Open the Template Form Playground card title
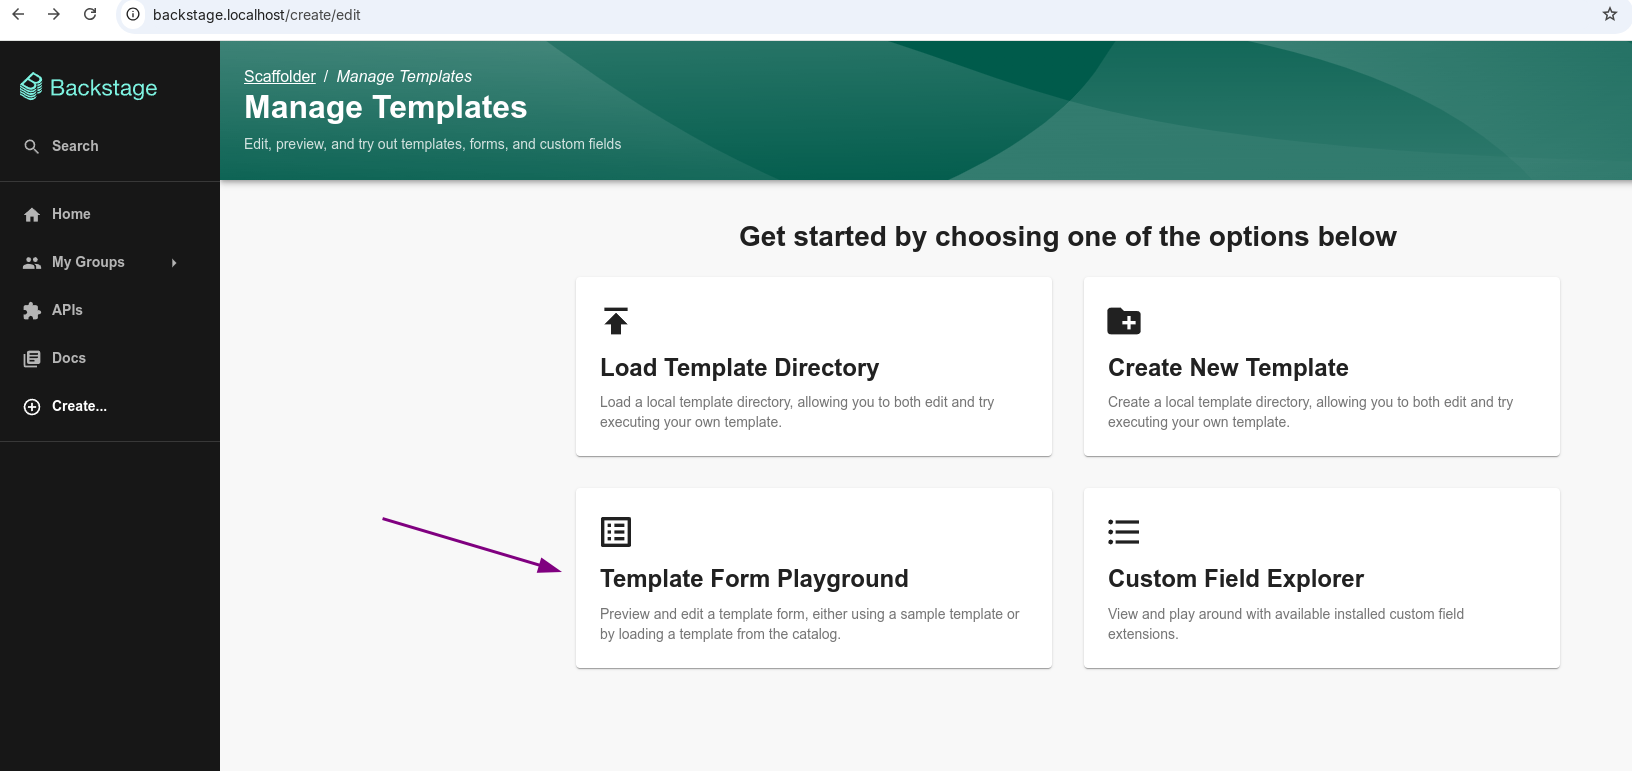This screenshot has width=1632, height=771. point(754,579)
